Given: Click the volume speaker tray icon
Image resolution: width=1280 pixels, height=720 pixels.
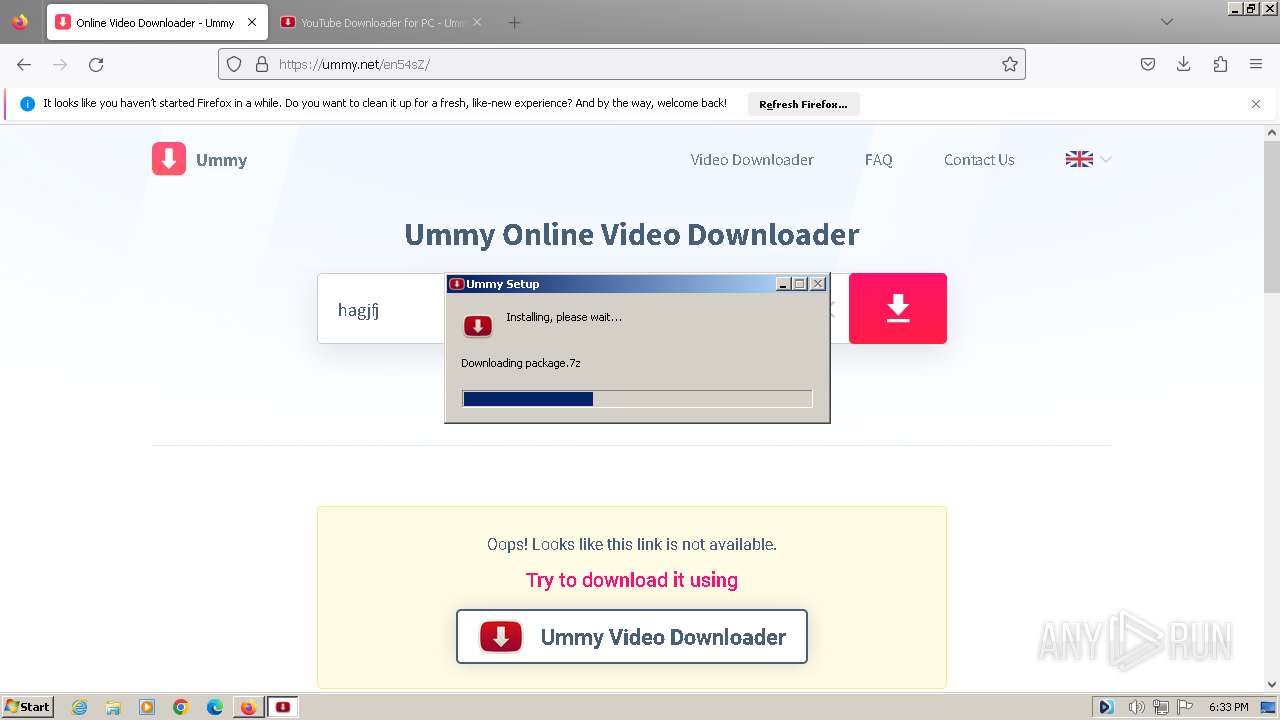Looking at the screenshot, I should (1137, 707).
